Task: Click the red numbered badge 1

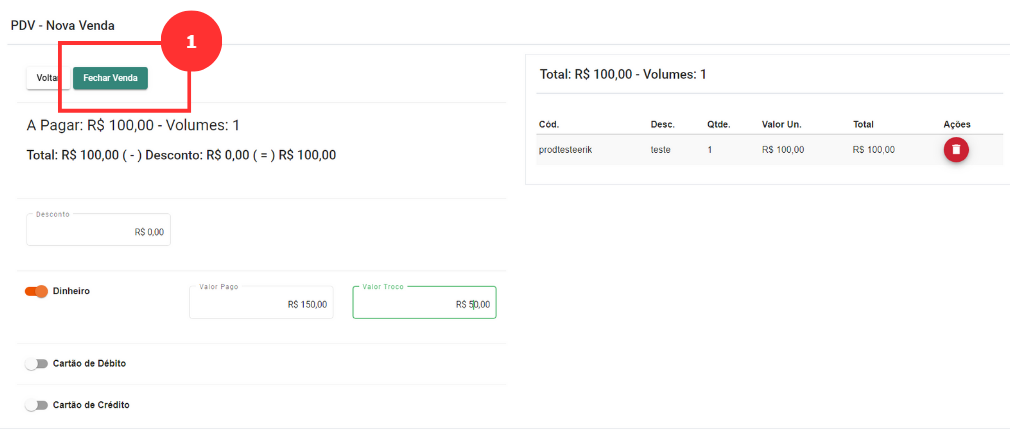Action: pyautogui.click(x=190, y=41)
